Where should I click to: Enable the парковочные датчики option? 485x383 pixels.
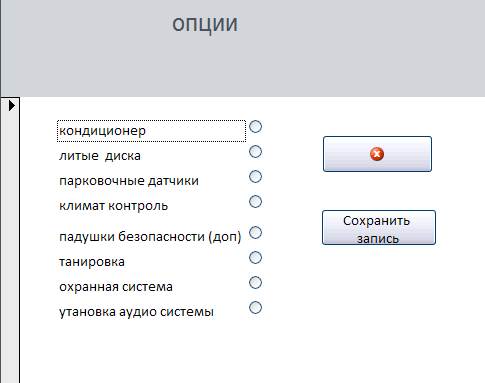click(x=256, y=177)
